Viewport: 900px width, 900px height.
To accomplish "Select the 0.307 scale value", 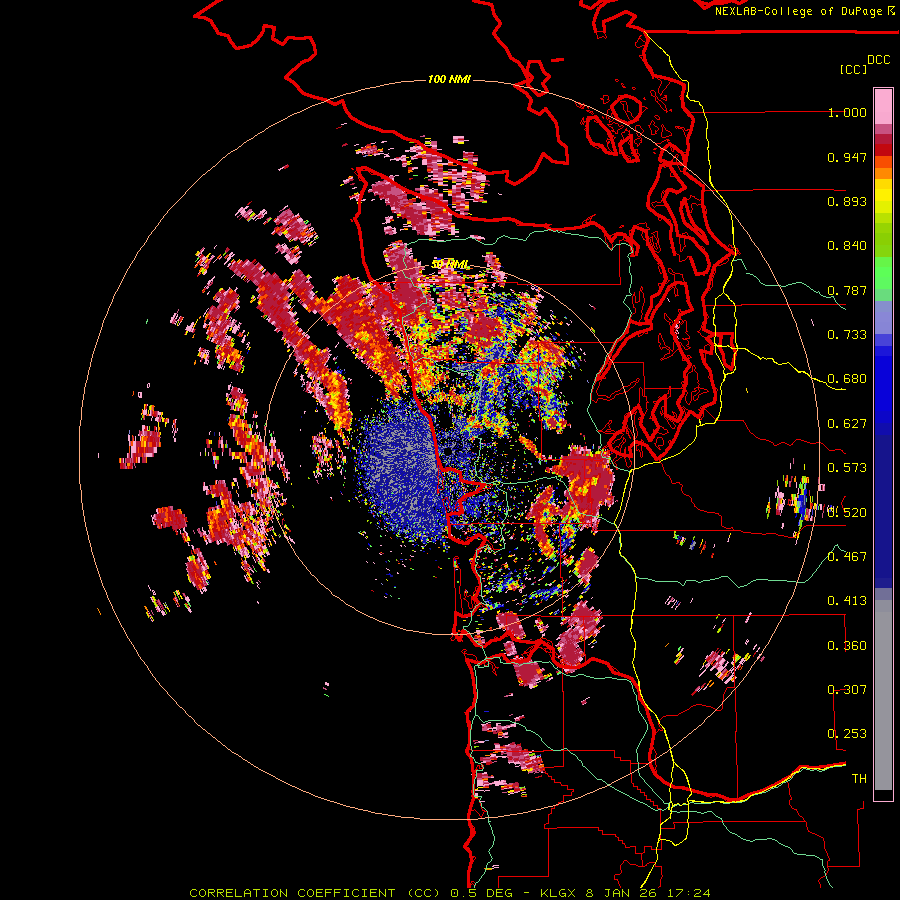I will [x=847, y=690].
